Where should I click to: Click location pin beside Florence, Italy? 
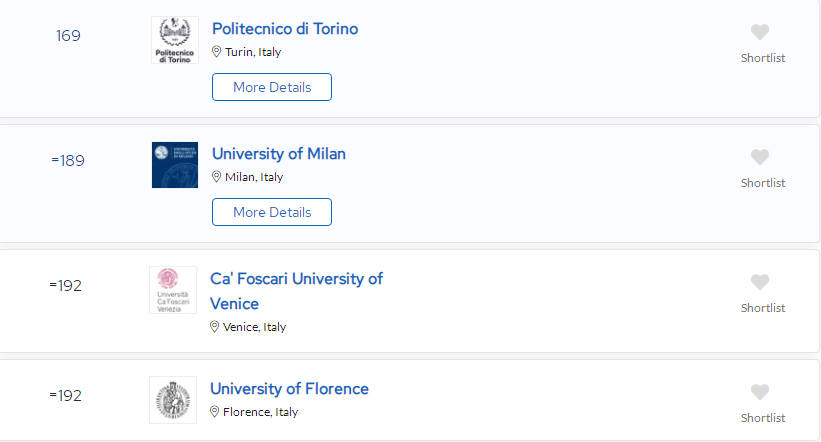[214, 412]
